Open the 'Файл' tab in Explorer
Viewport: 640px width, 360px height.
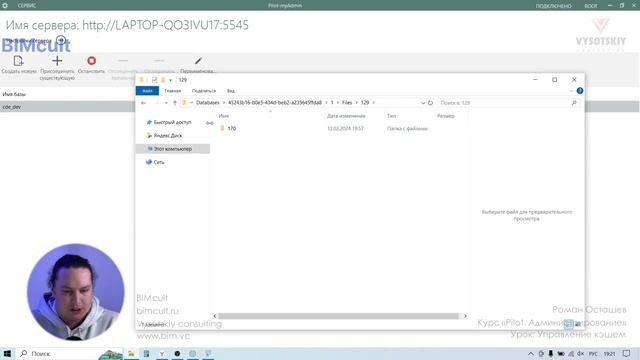coord(147,91)
